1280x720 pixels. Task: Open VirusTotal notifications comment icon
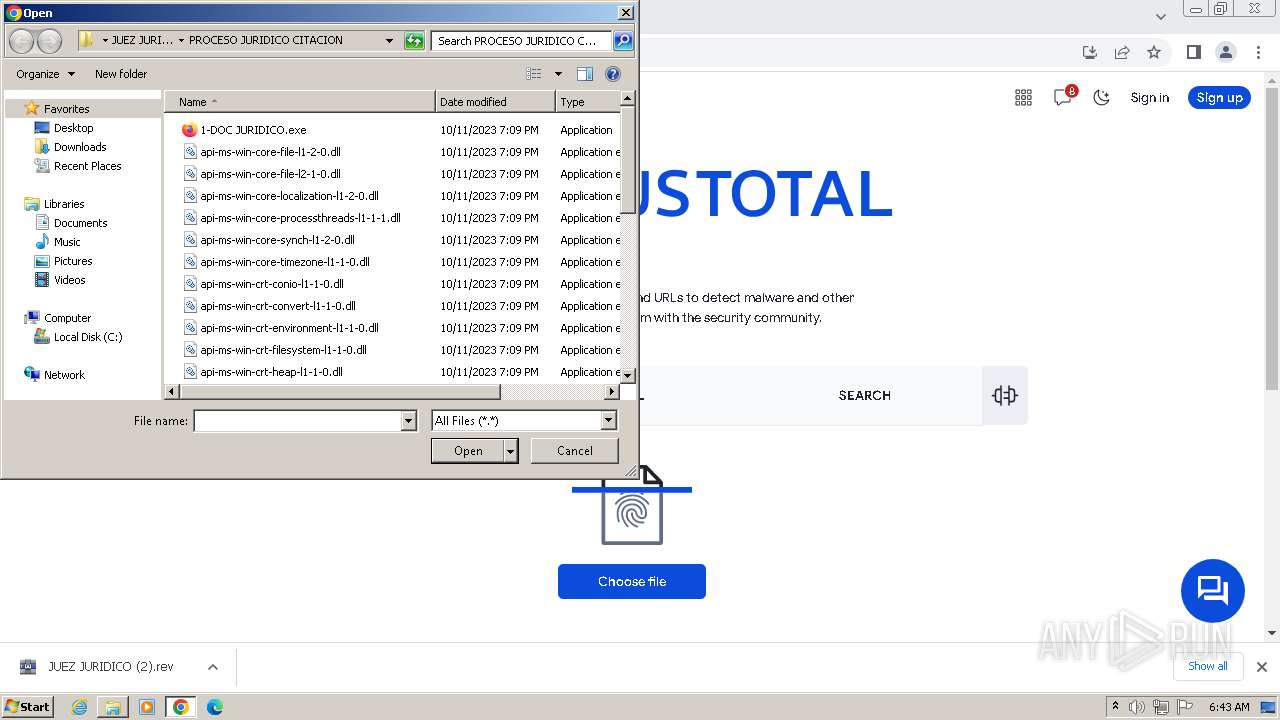1062,97
